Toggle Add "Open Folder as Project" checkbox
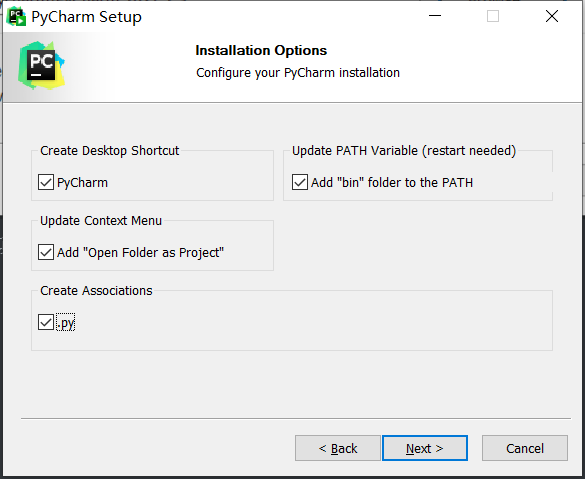 [x=46, y=252]
